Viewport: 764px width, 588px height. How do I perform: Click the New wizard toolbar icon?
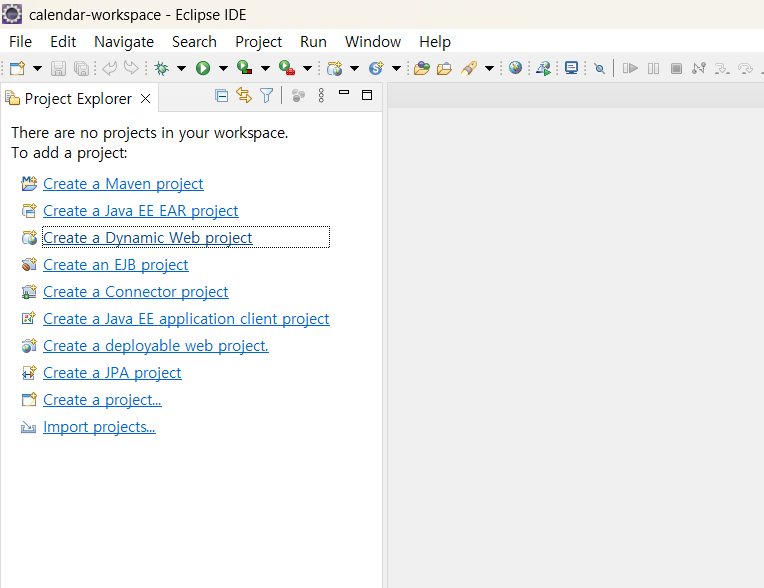pos(17,68)
